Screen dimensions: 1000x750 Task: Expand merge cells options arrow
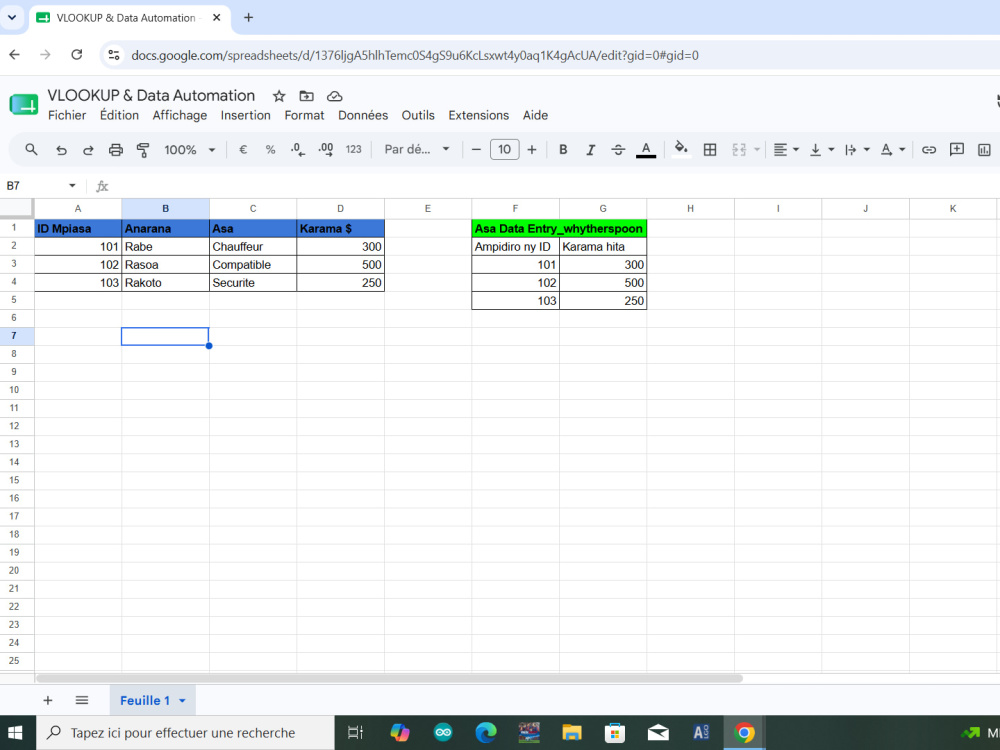point(757,150)
